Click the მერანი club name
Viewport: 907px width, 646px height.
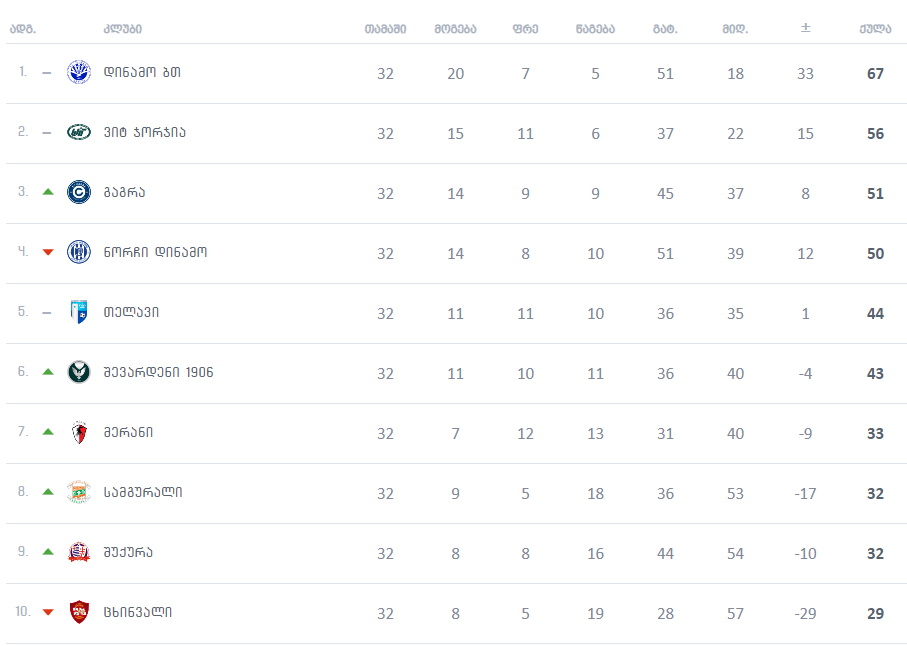tap(128, 432)
